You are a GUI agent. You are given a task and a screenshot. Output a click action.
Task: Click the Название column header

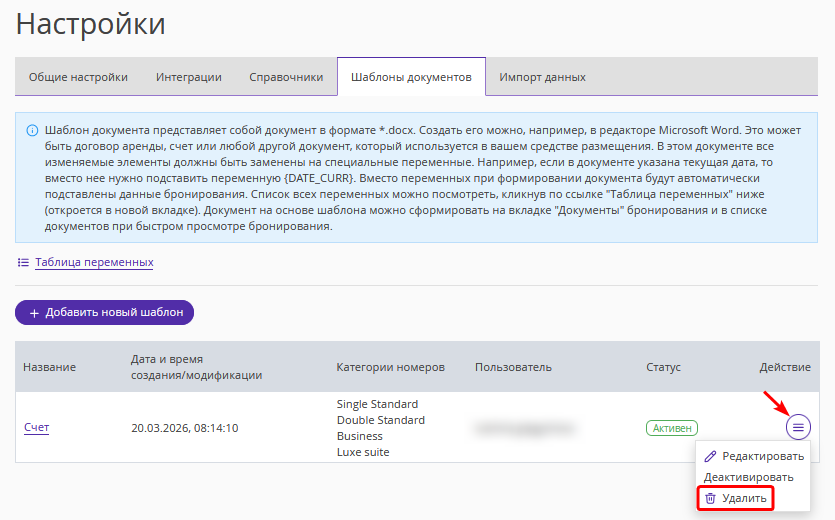(x=49, y=367)
